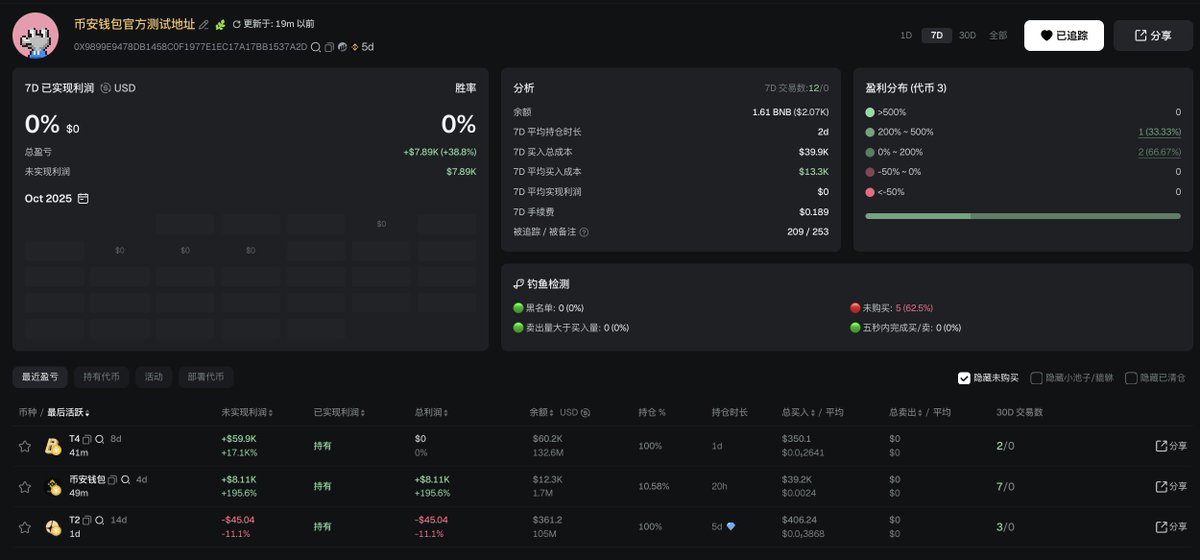The width and height of the screenshot is (1200, 560).
Task: Uncheck the 隐藏未购买 checkbox
Action: (964, 378)
